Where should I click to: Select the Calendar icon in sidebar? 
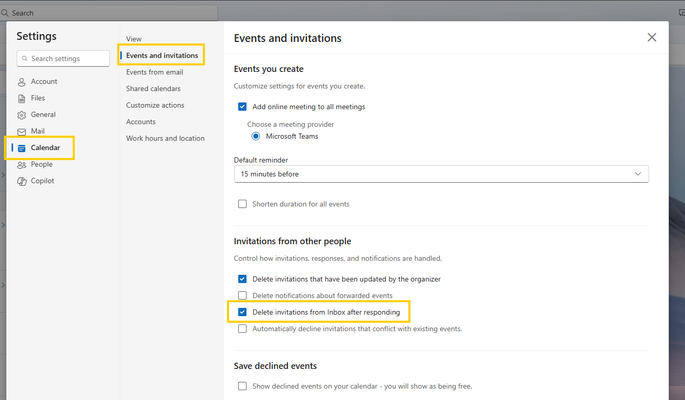[21, 148]
